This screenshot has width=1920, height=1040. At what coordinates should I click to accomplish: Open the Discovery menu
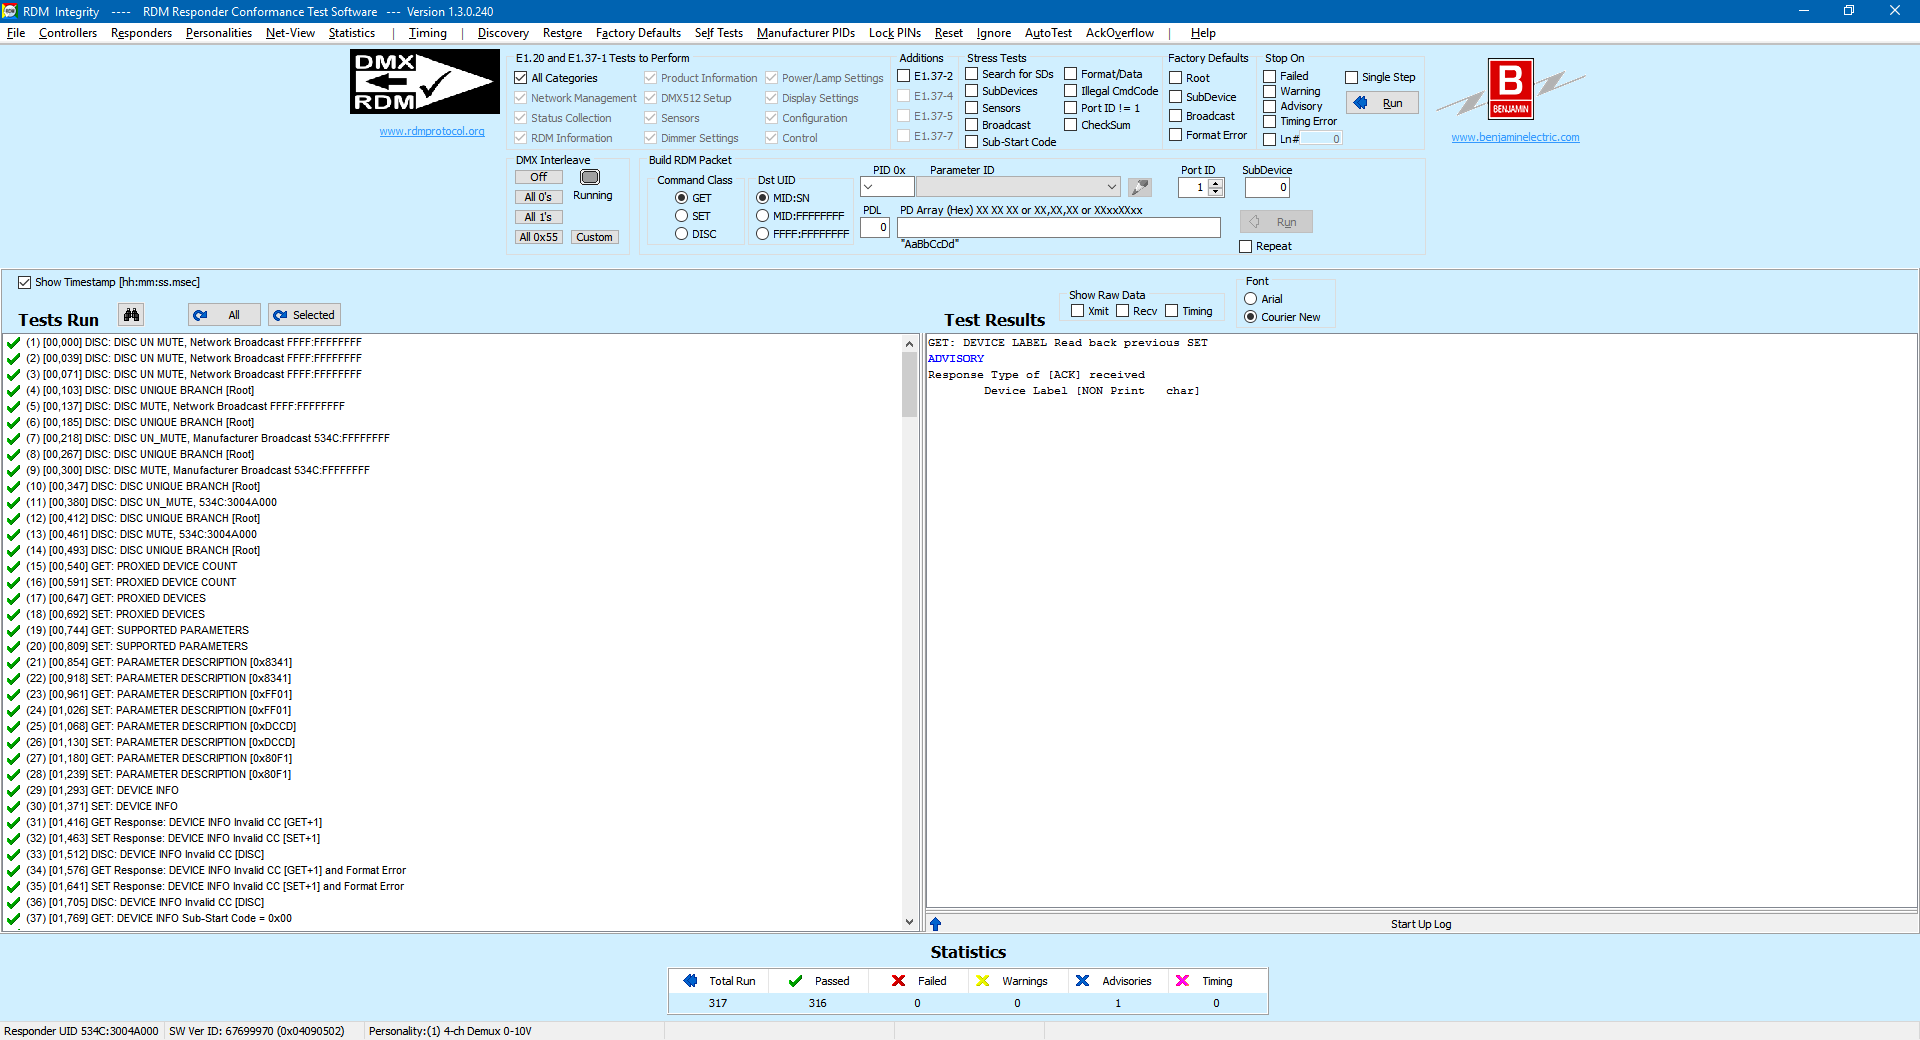pos(503,33)
